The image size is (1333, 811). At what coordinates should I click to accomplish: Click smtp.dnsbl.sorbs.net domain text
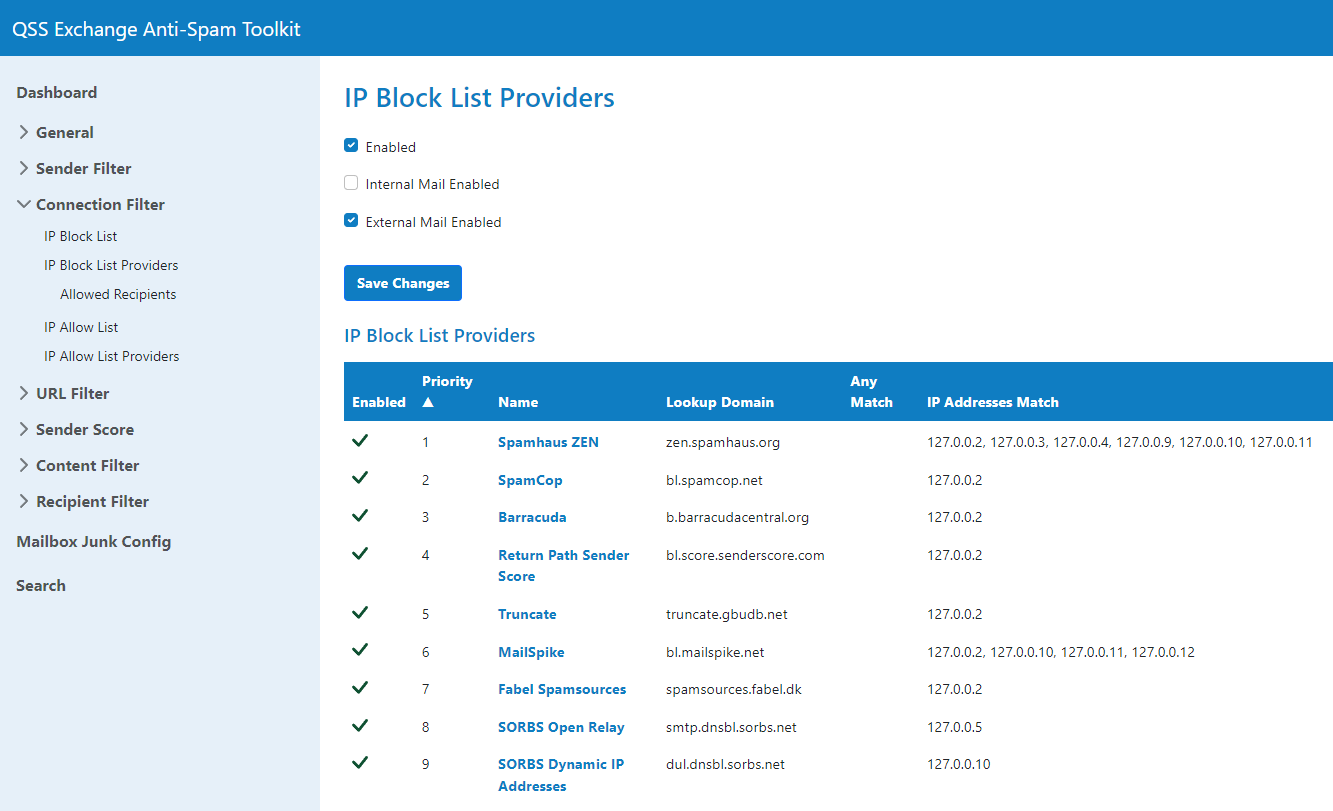click(x=731, y=727)
